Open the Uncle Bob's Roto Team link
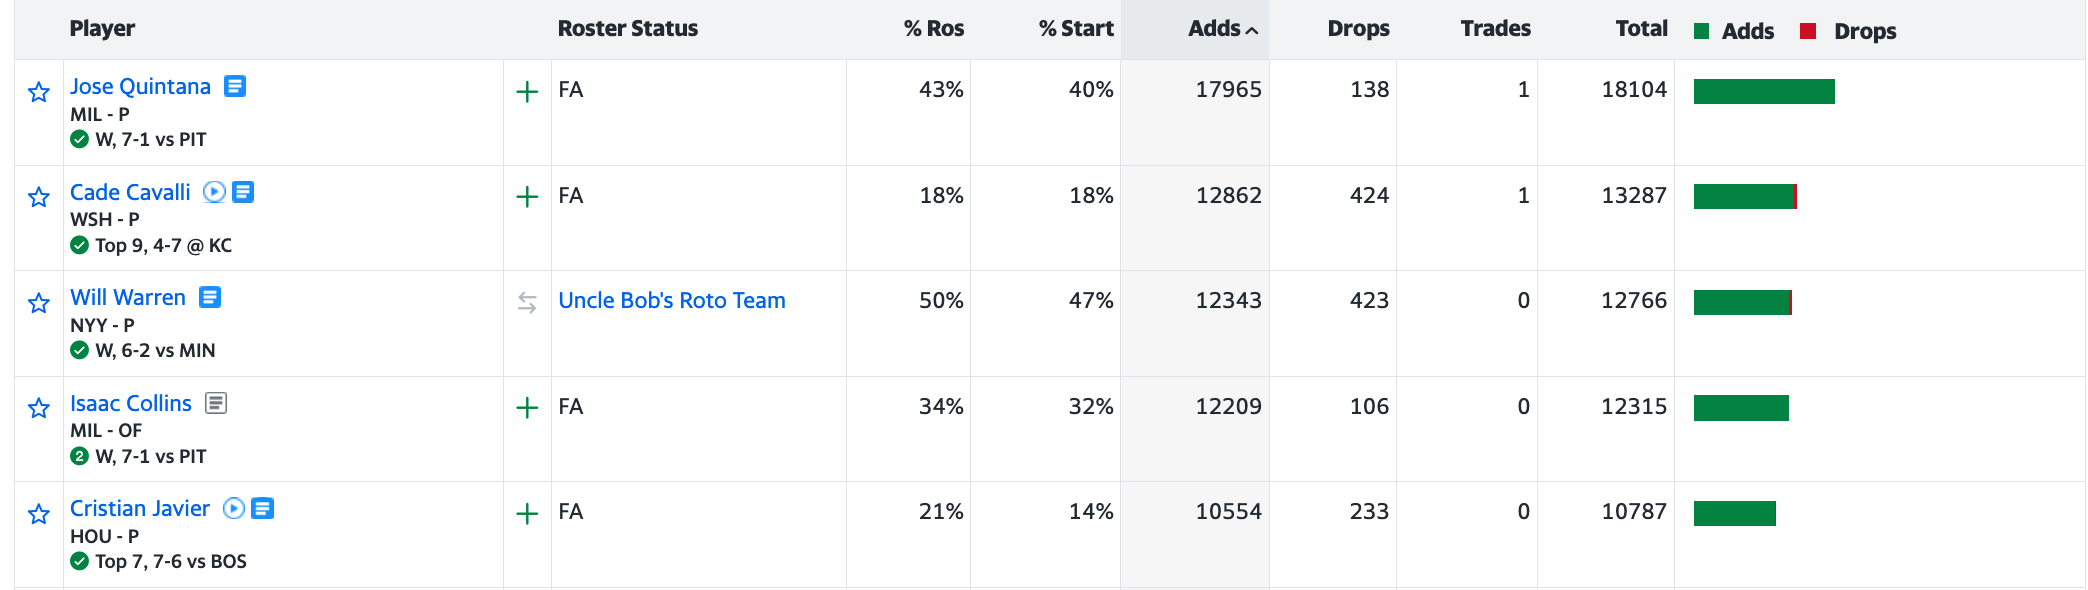This screenshot has height=590, width=2088. (672, 301)
